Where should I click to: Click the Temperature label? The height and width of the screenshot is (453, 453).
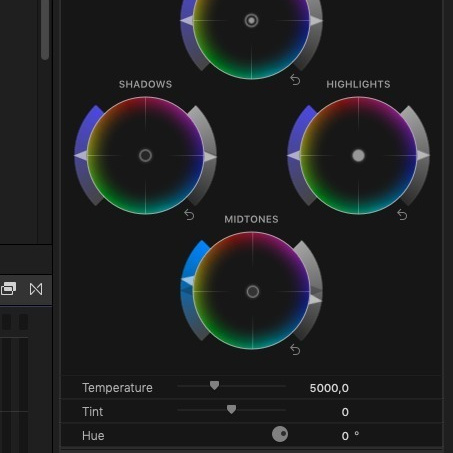tap(117, 388)
